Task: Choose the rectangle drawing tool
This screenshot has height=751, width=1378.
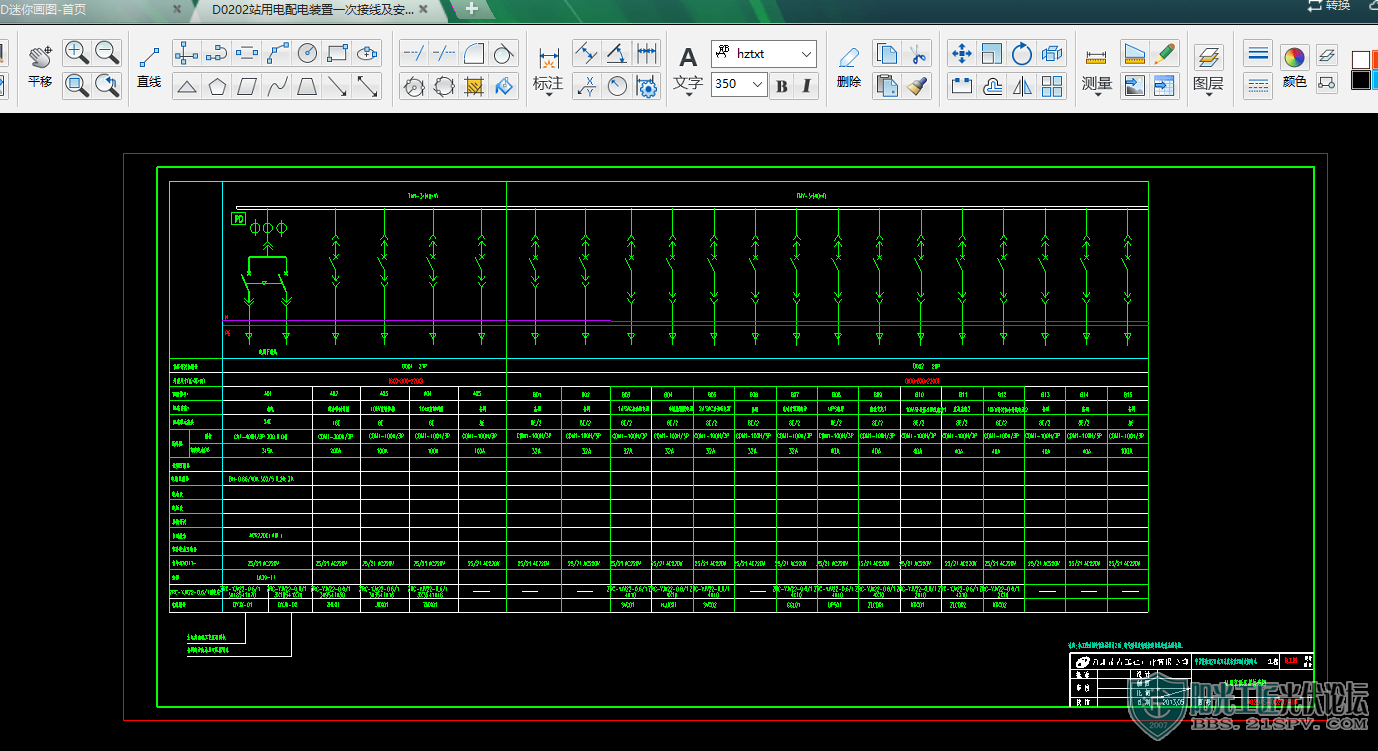Action: pyautogui.click(x=338, y=53)
